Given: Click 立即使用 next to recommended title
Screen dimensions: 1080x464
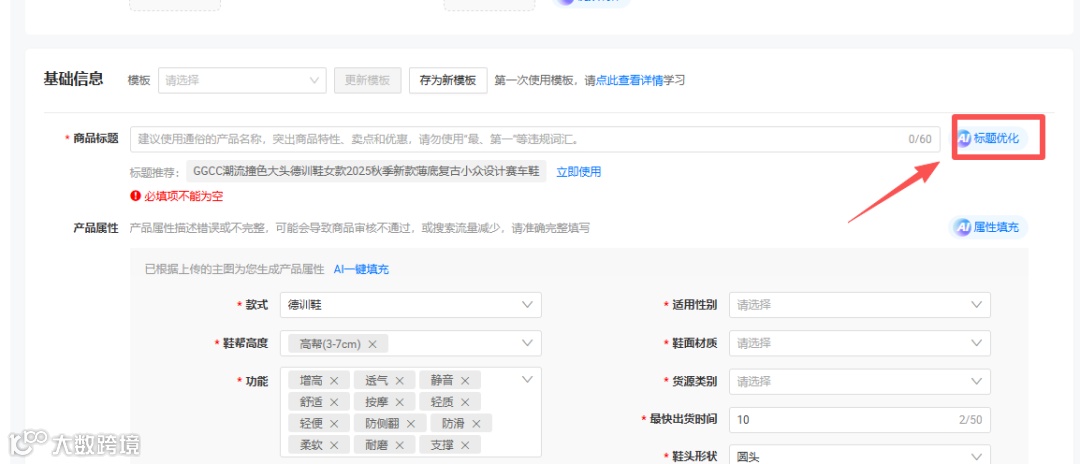Looking at the screenshot, I should click(x=579, y=171).
